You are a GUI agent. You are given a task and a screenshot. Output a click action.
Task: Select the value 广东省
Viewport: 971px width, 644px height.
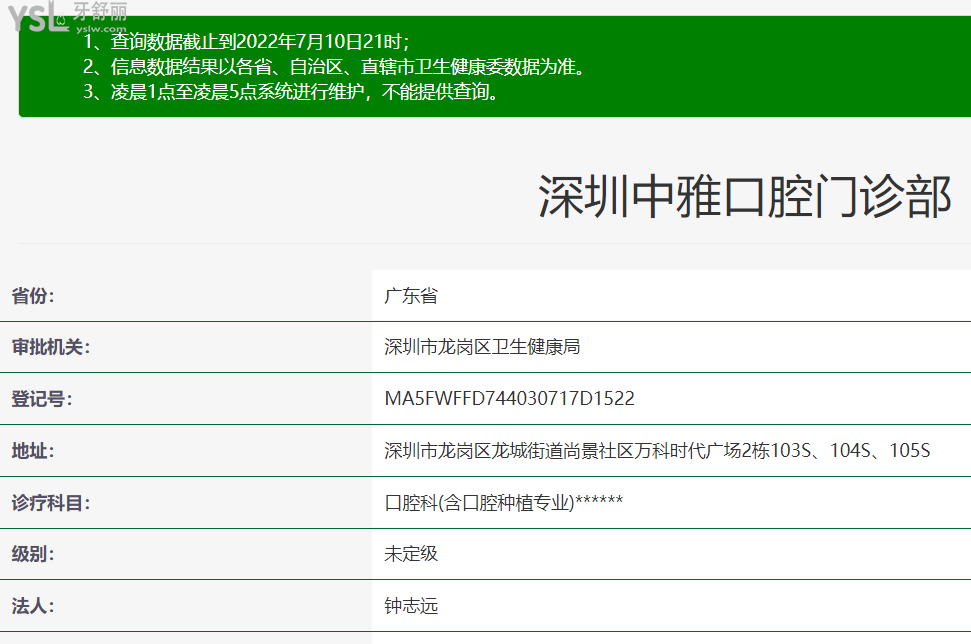click(411, 296)
